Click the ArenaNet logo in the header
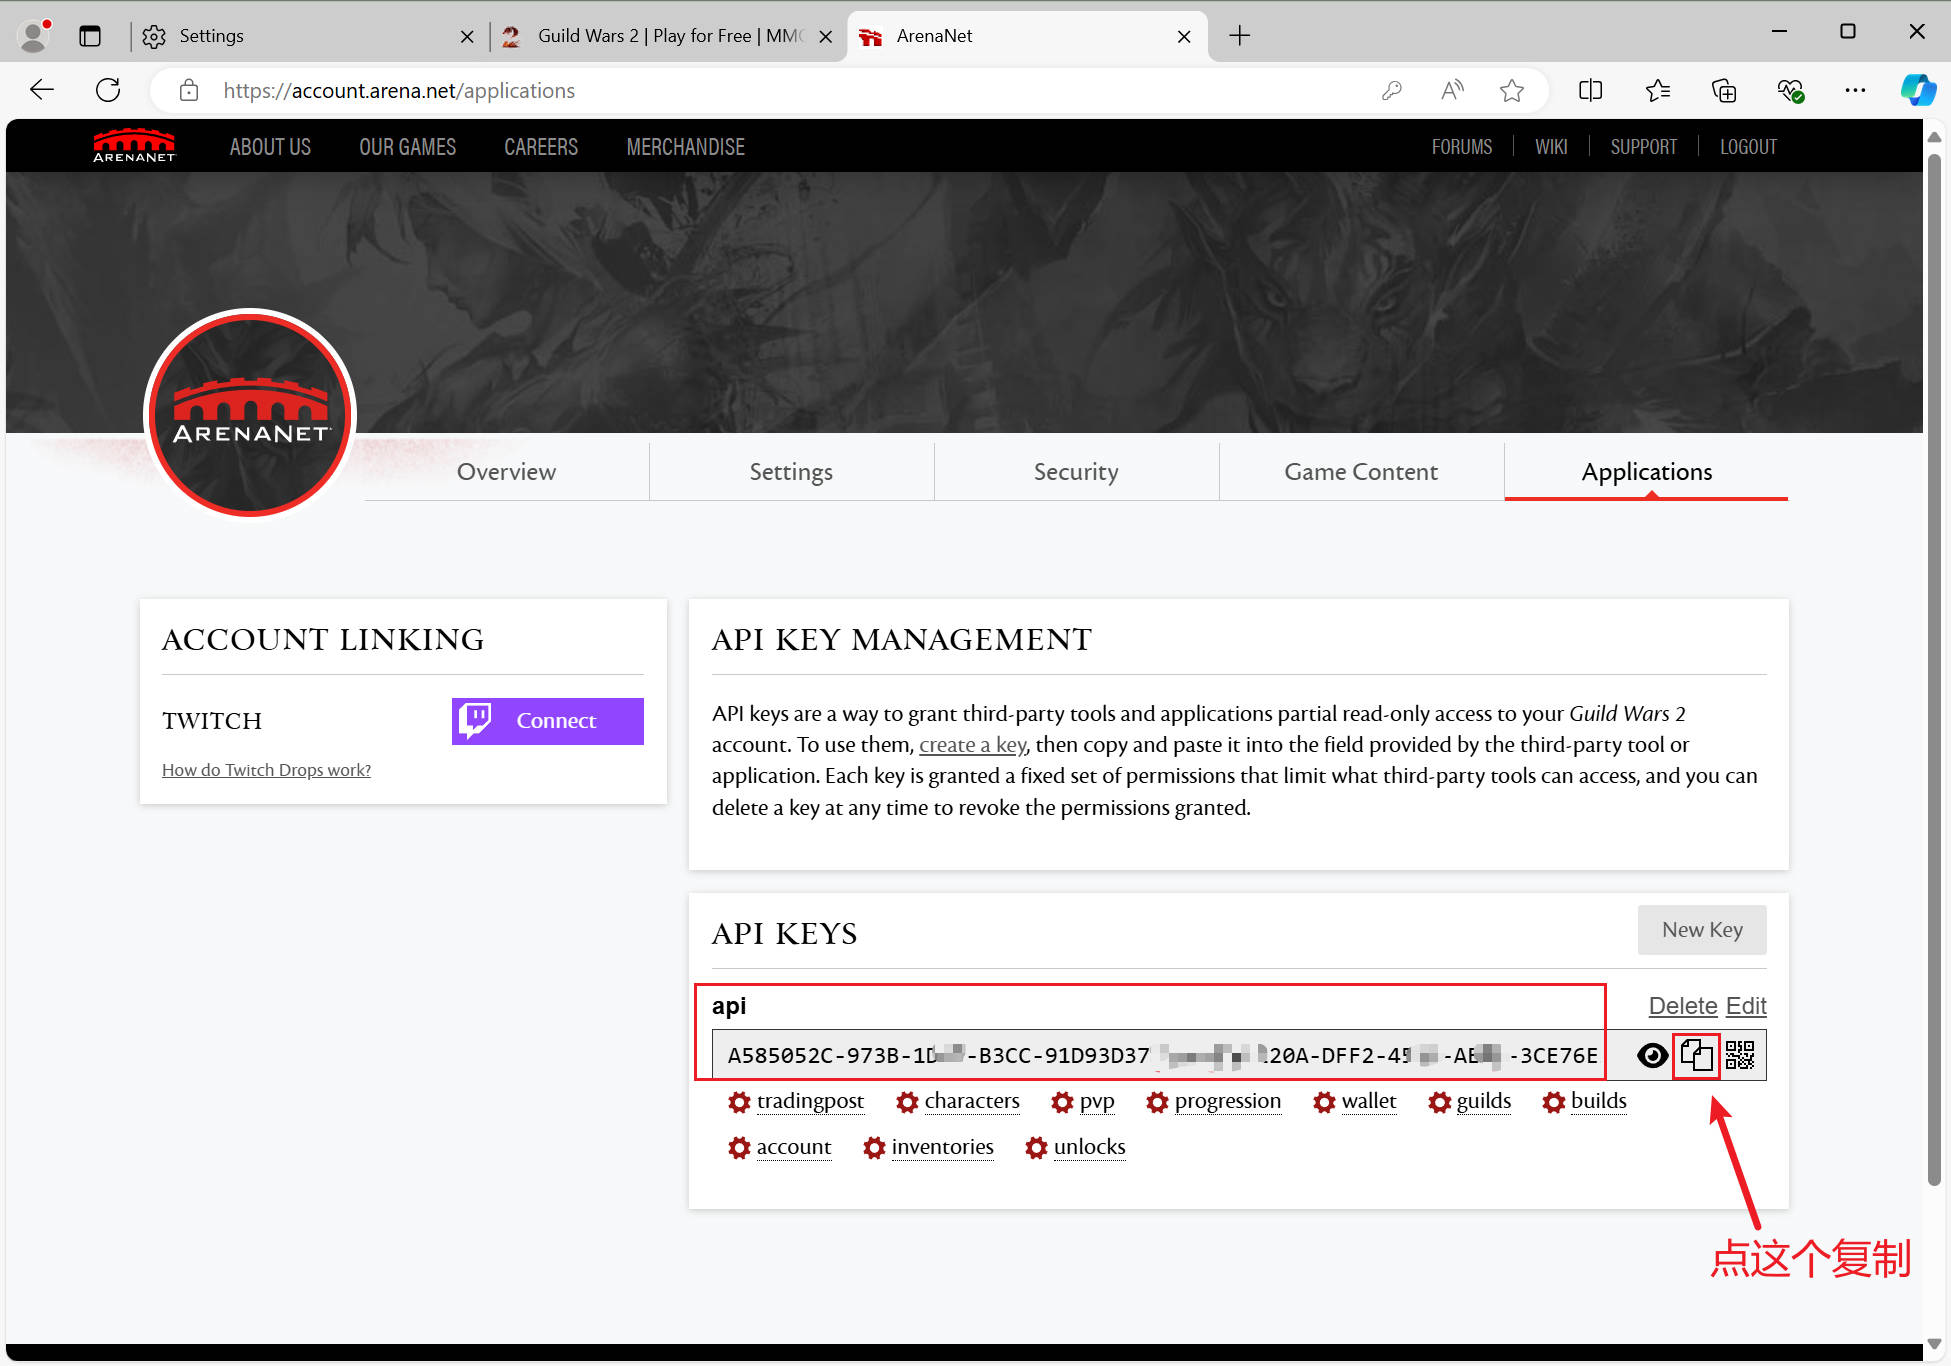The height and width of the screenshot is (1366, 1951). 134,146
